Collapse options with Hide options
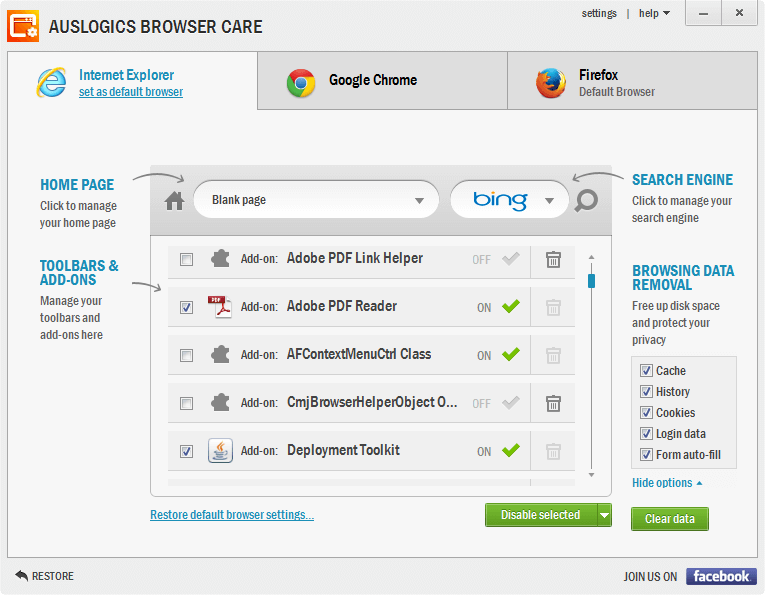 click(667, 483)
